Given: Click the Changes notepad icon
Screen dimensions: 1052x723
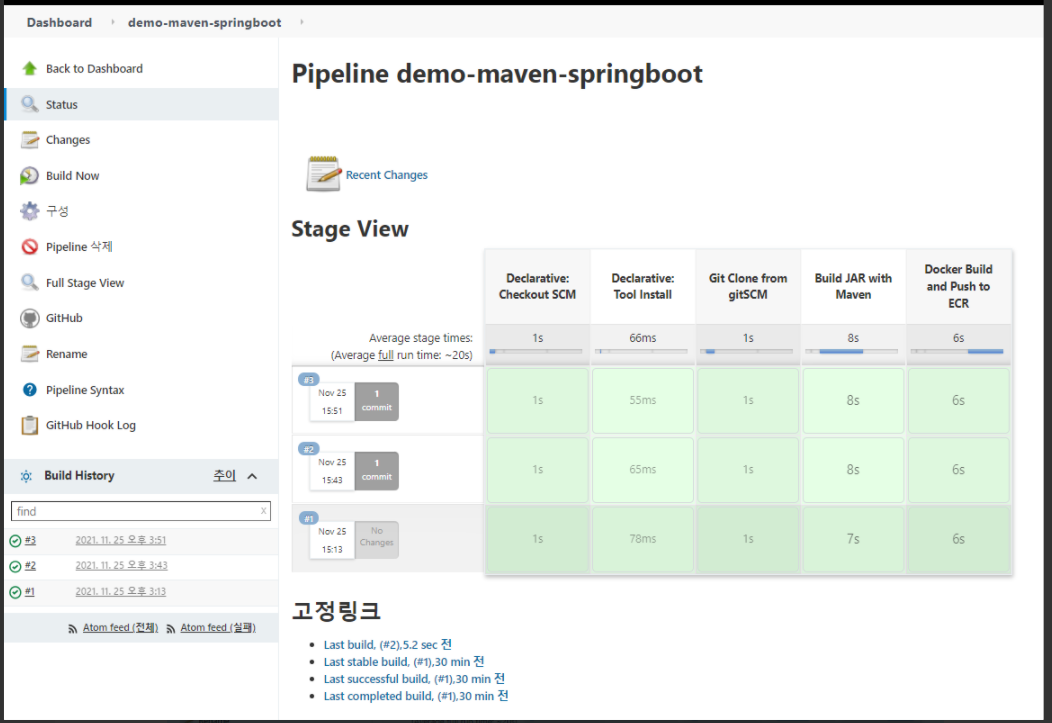Looking at the screenshot, I should coord(30,140).
